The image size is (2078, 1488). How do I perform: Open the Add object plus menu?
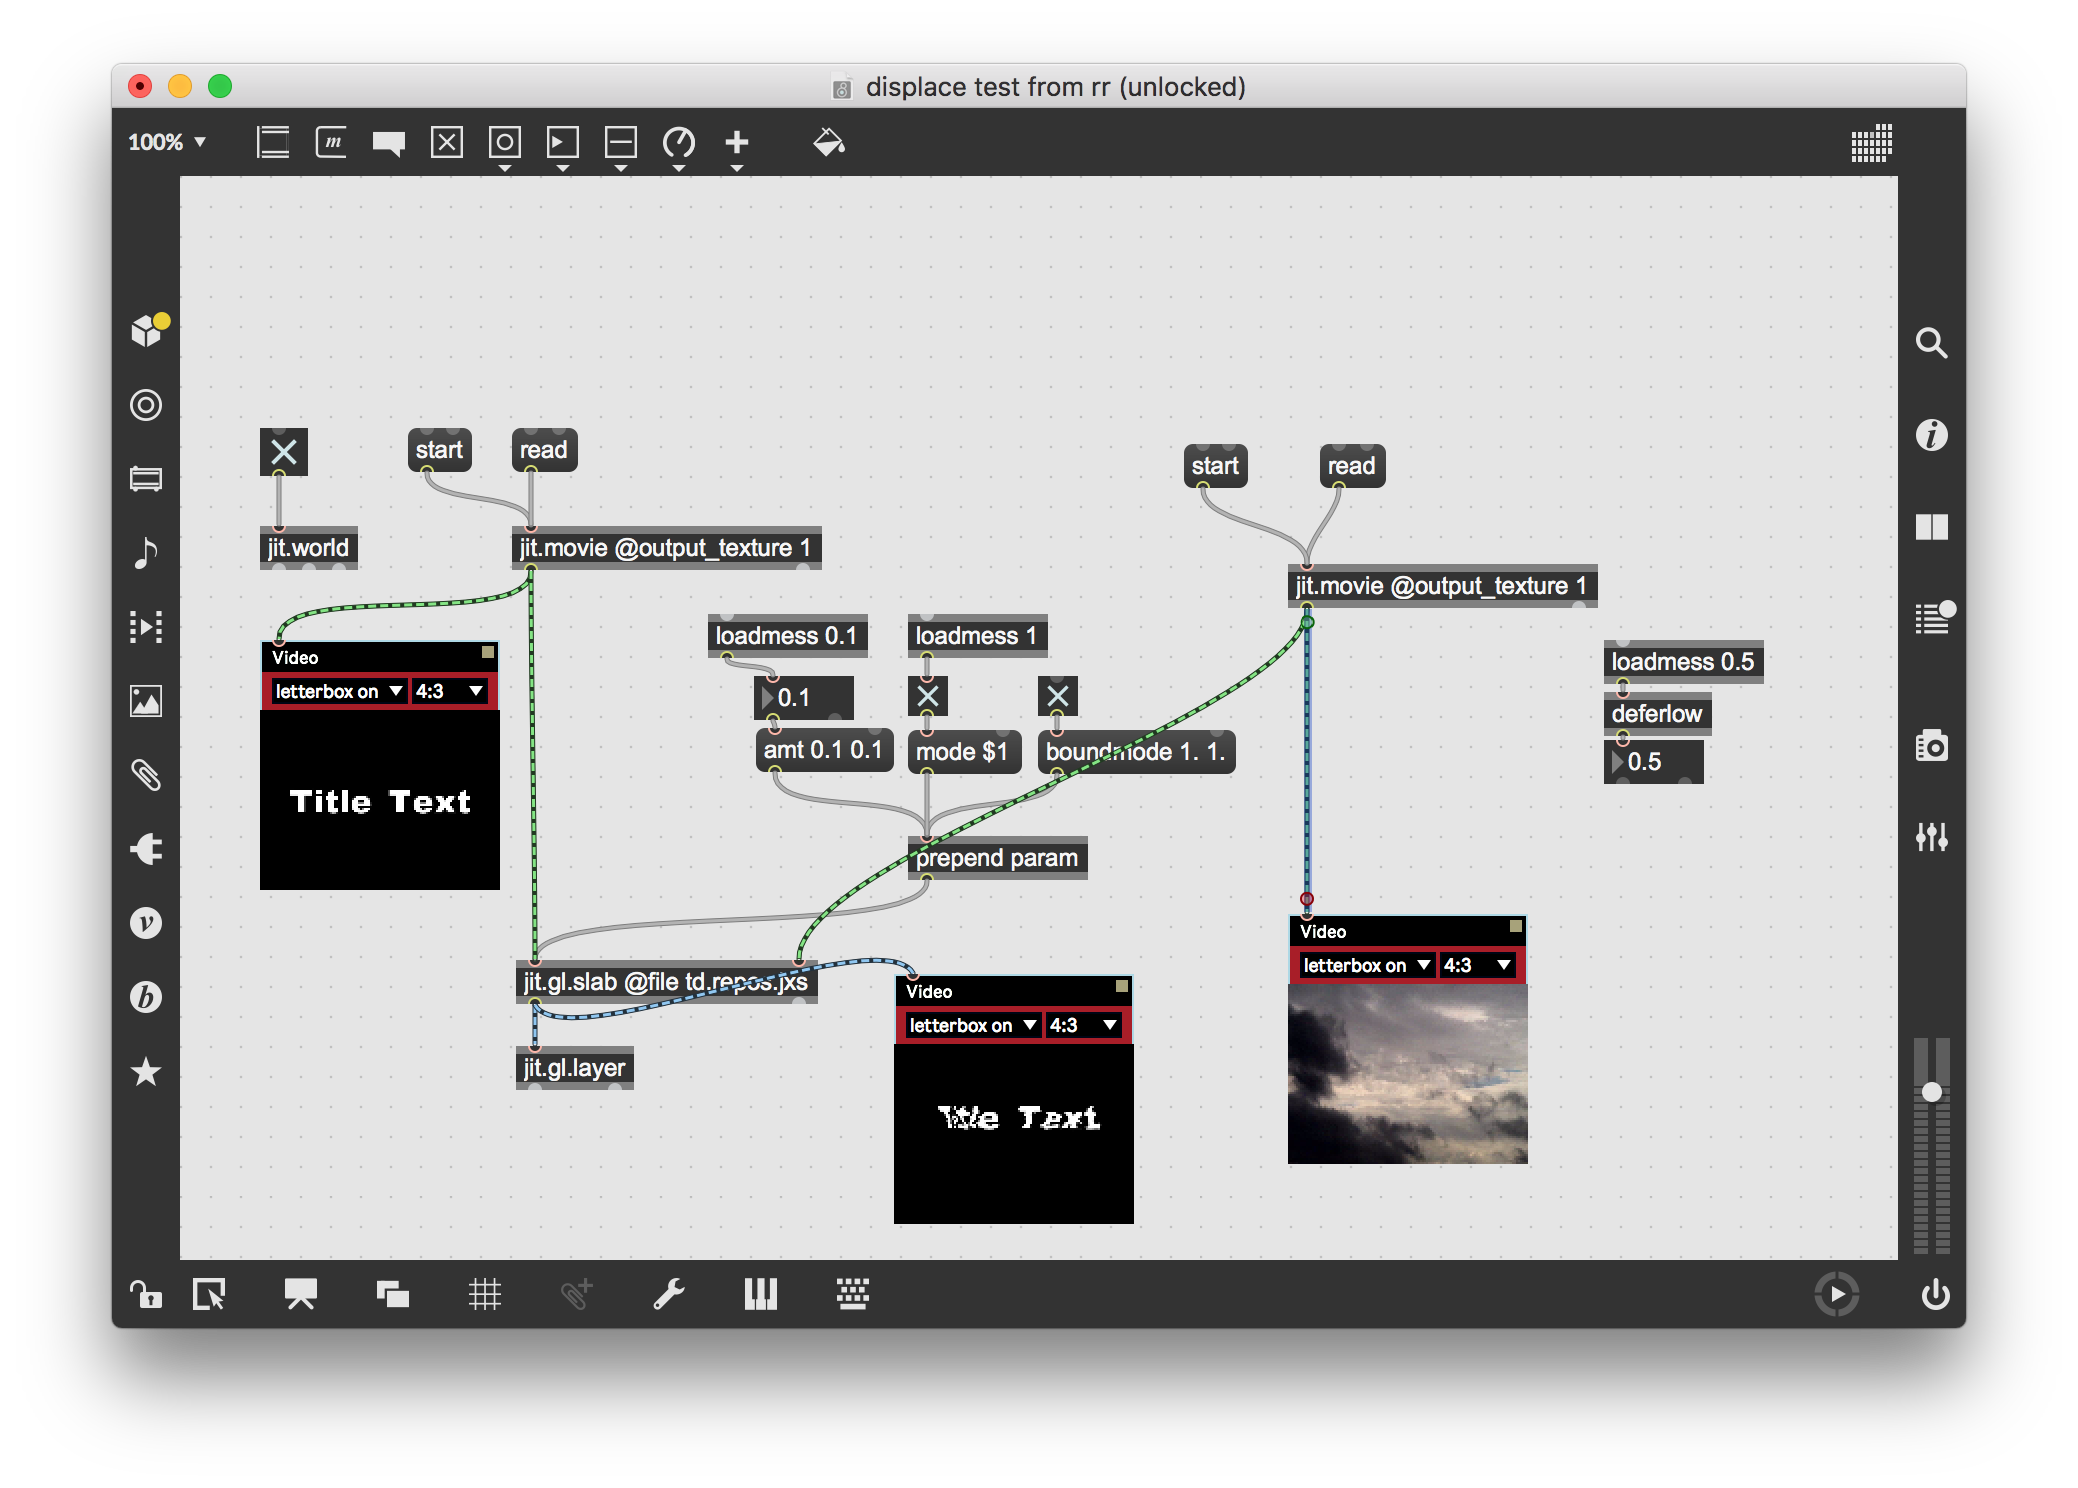click(737, 143)
